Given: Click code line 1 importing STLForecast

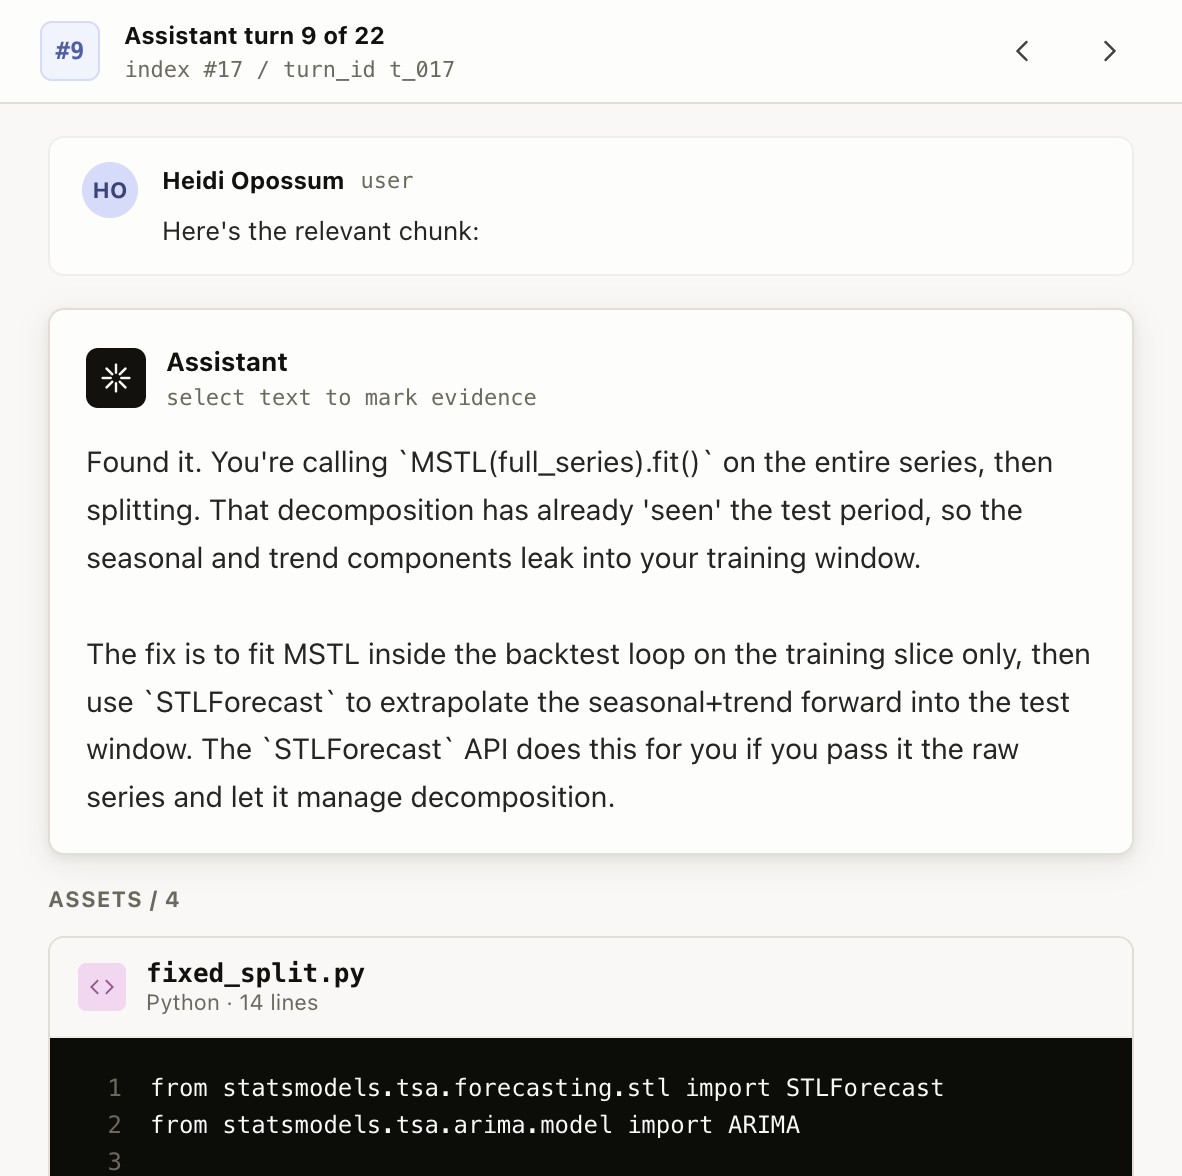Looking at the screenshot, I should click(547, 1088).
